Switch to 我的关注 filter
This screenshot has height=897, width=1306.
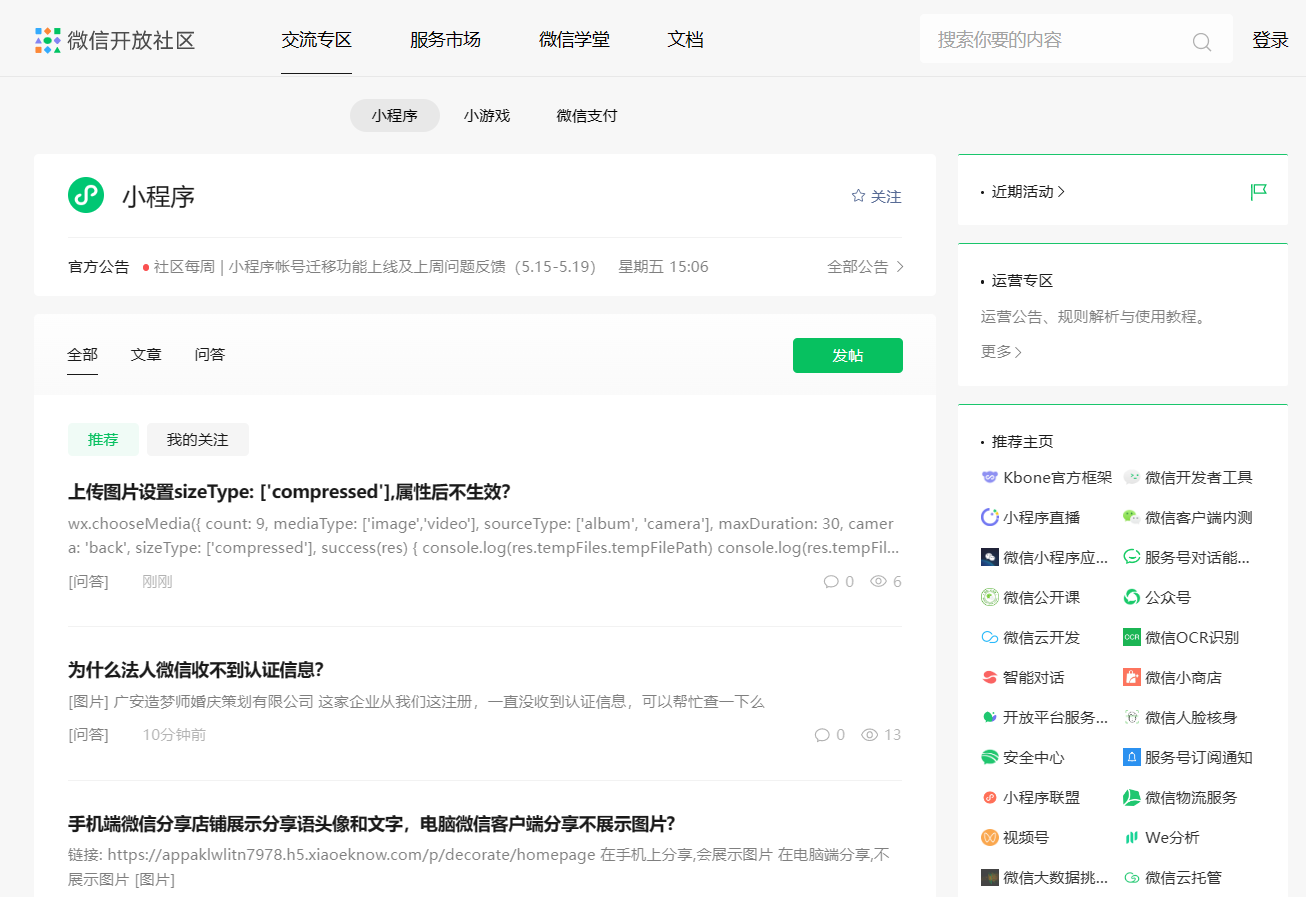(197, 440)
